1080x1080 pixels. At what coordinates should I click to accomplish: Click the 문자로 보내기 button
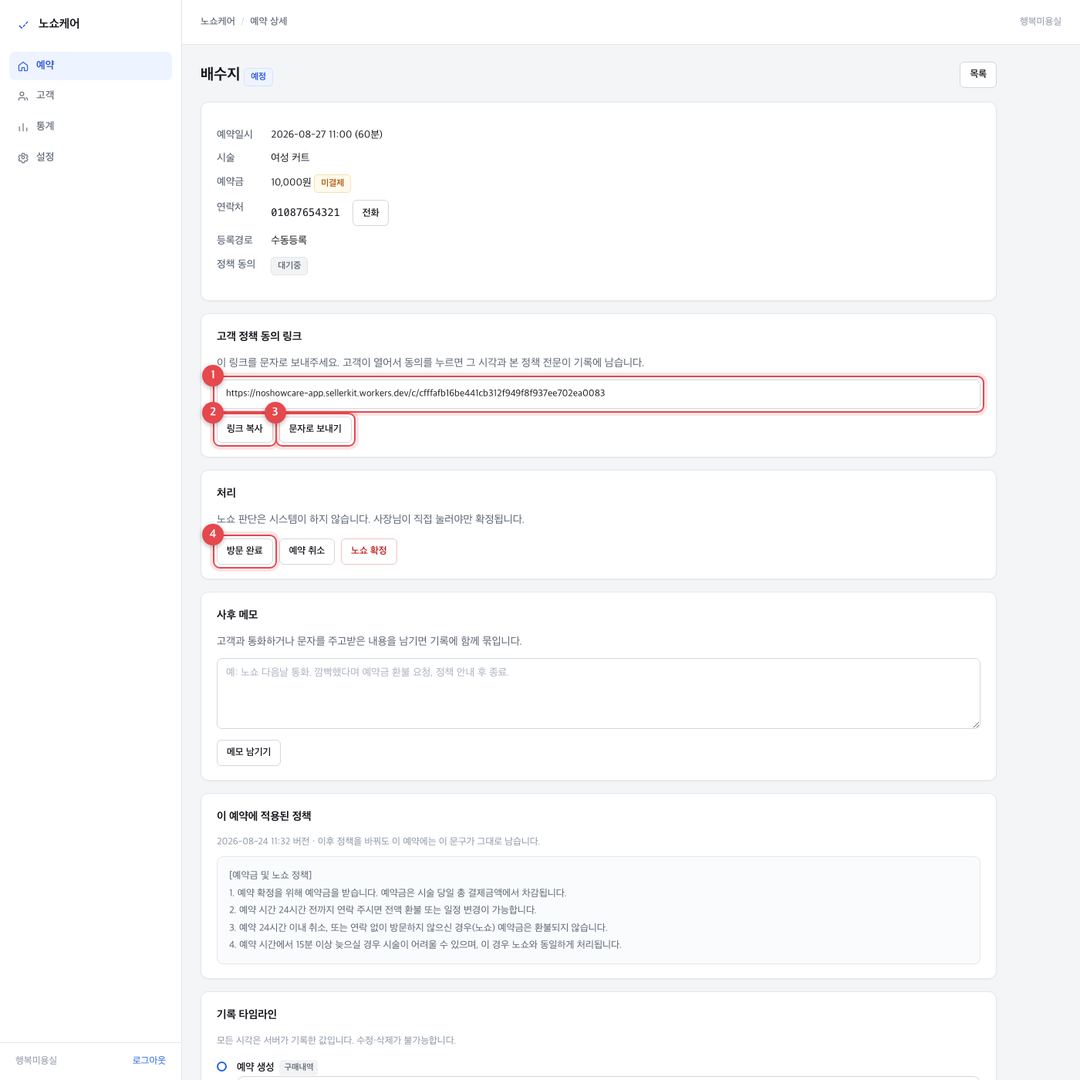[315, 429]
